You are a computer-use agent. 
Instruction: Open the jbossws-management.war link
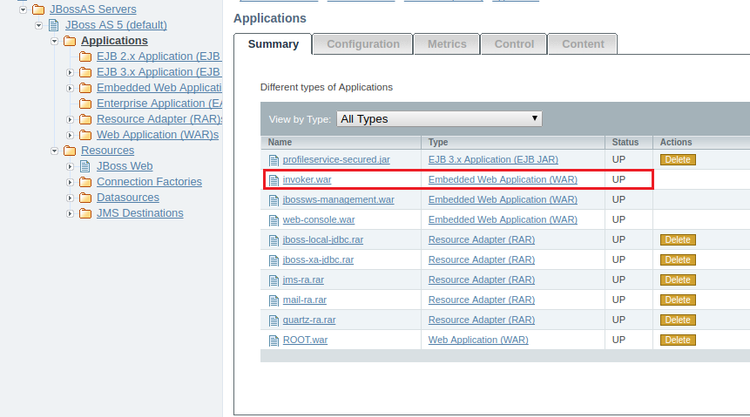pyautogui.click(x=338, y=200)
